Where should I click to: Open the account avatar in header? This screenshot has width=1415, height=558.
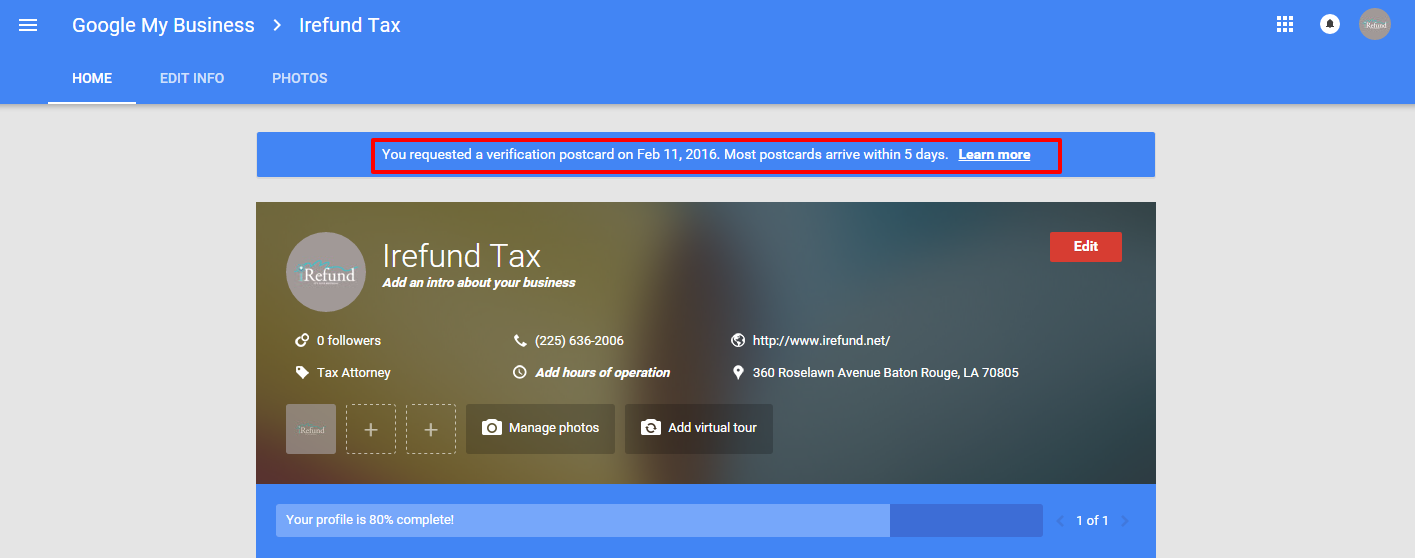click(x=1374, y=25)
